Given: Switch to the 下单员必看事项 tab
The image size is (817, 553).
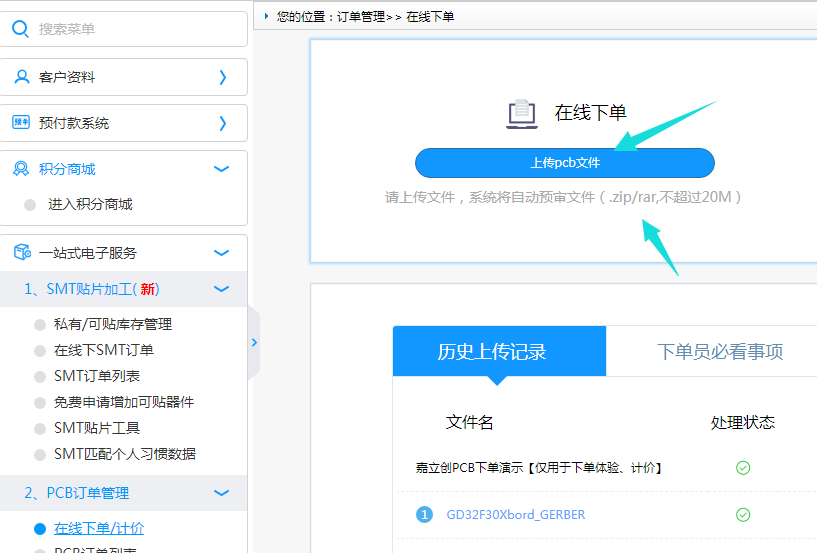Looking at the screenshot, I should tap(719, 351).
